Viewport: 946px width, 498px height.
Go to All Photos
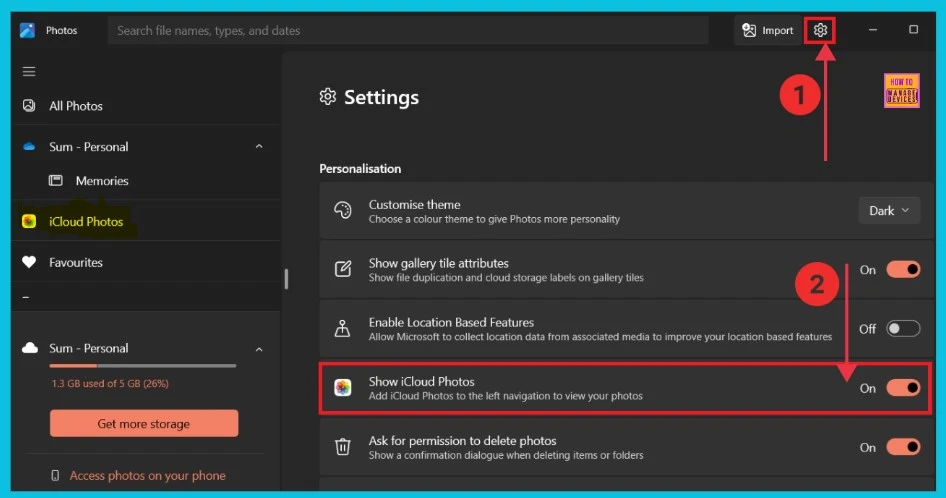pyautogui.click(x=76, y=106)
